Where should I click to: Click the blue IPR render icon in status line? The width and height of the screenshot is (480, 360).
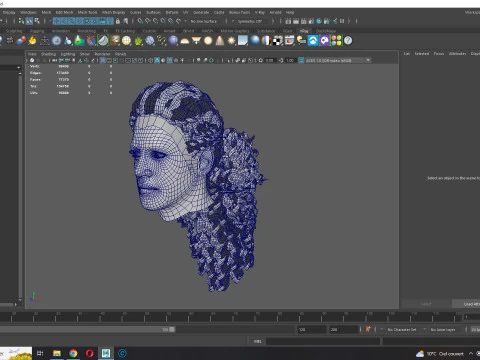pos(319,21)
